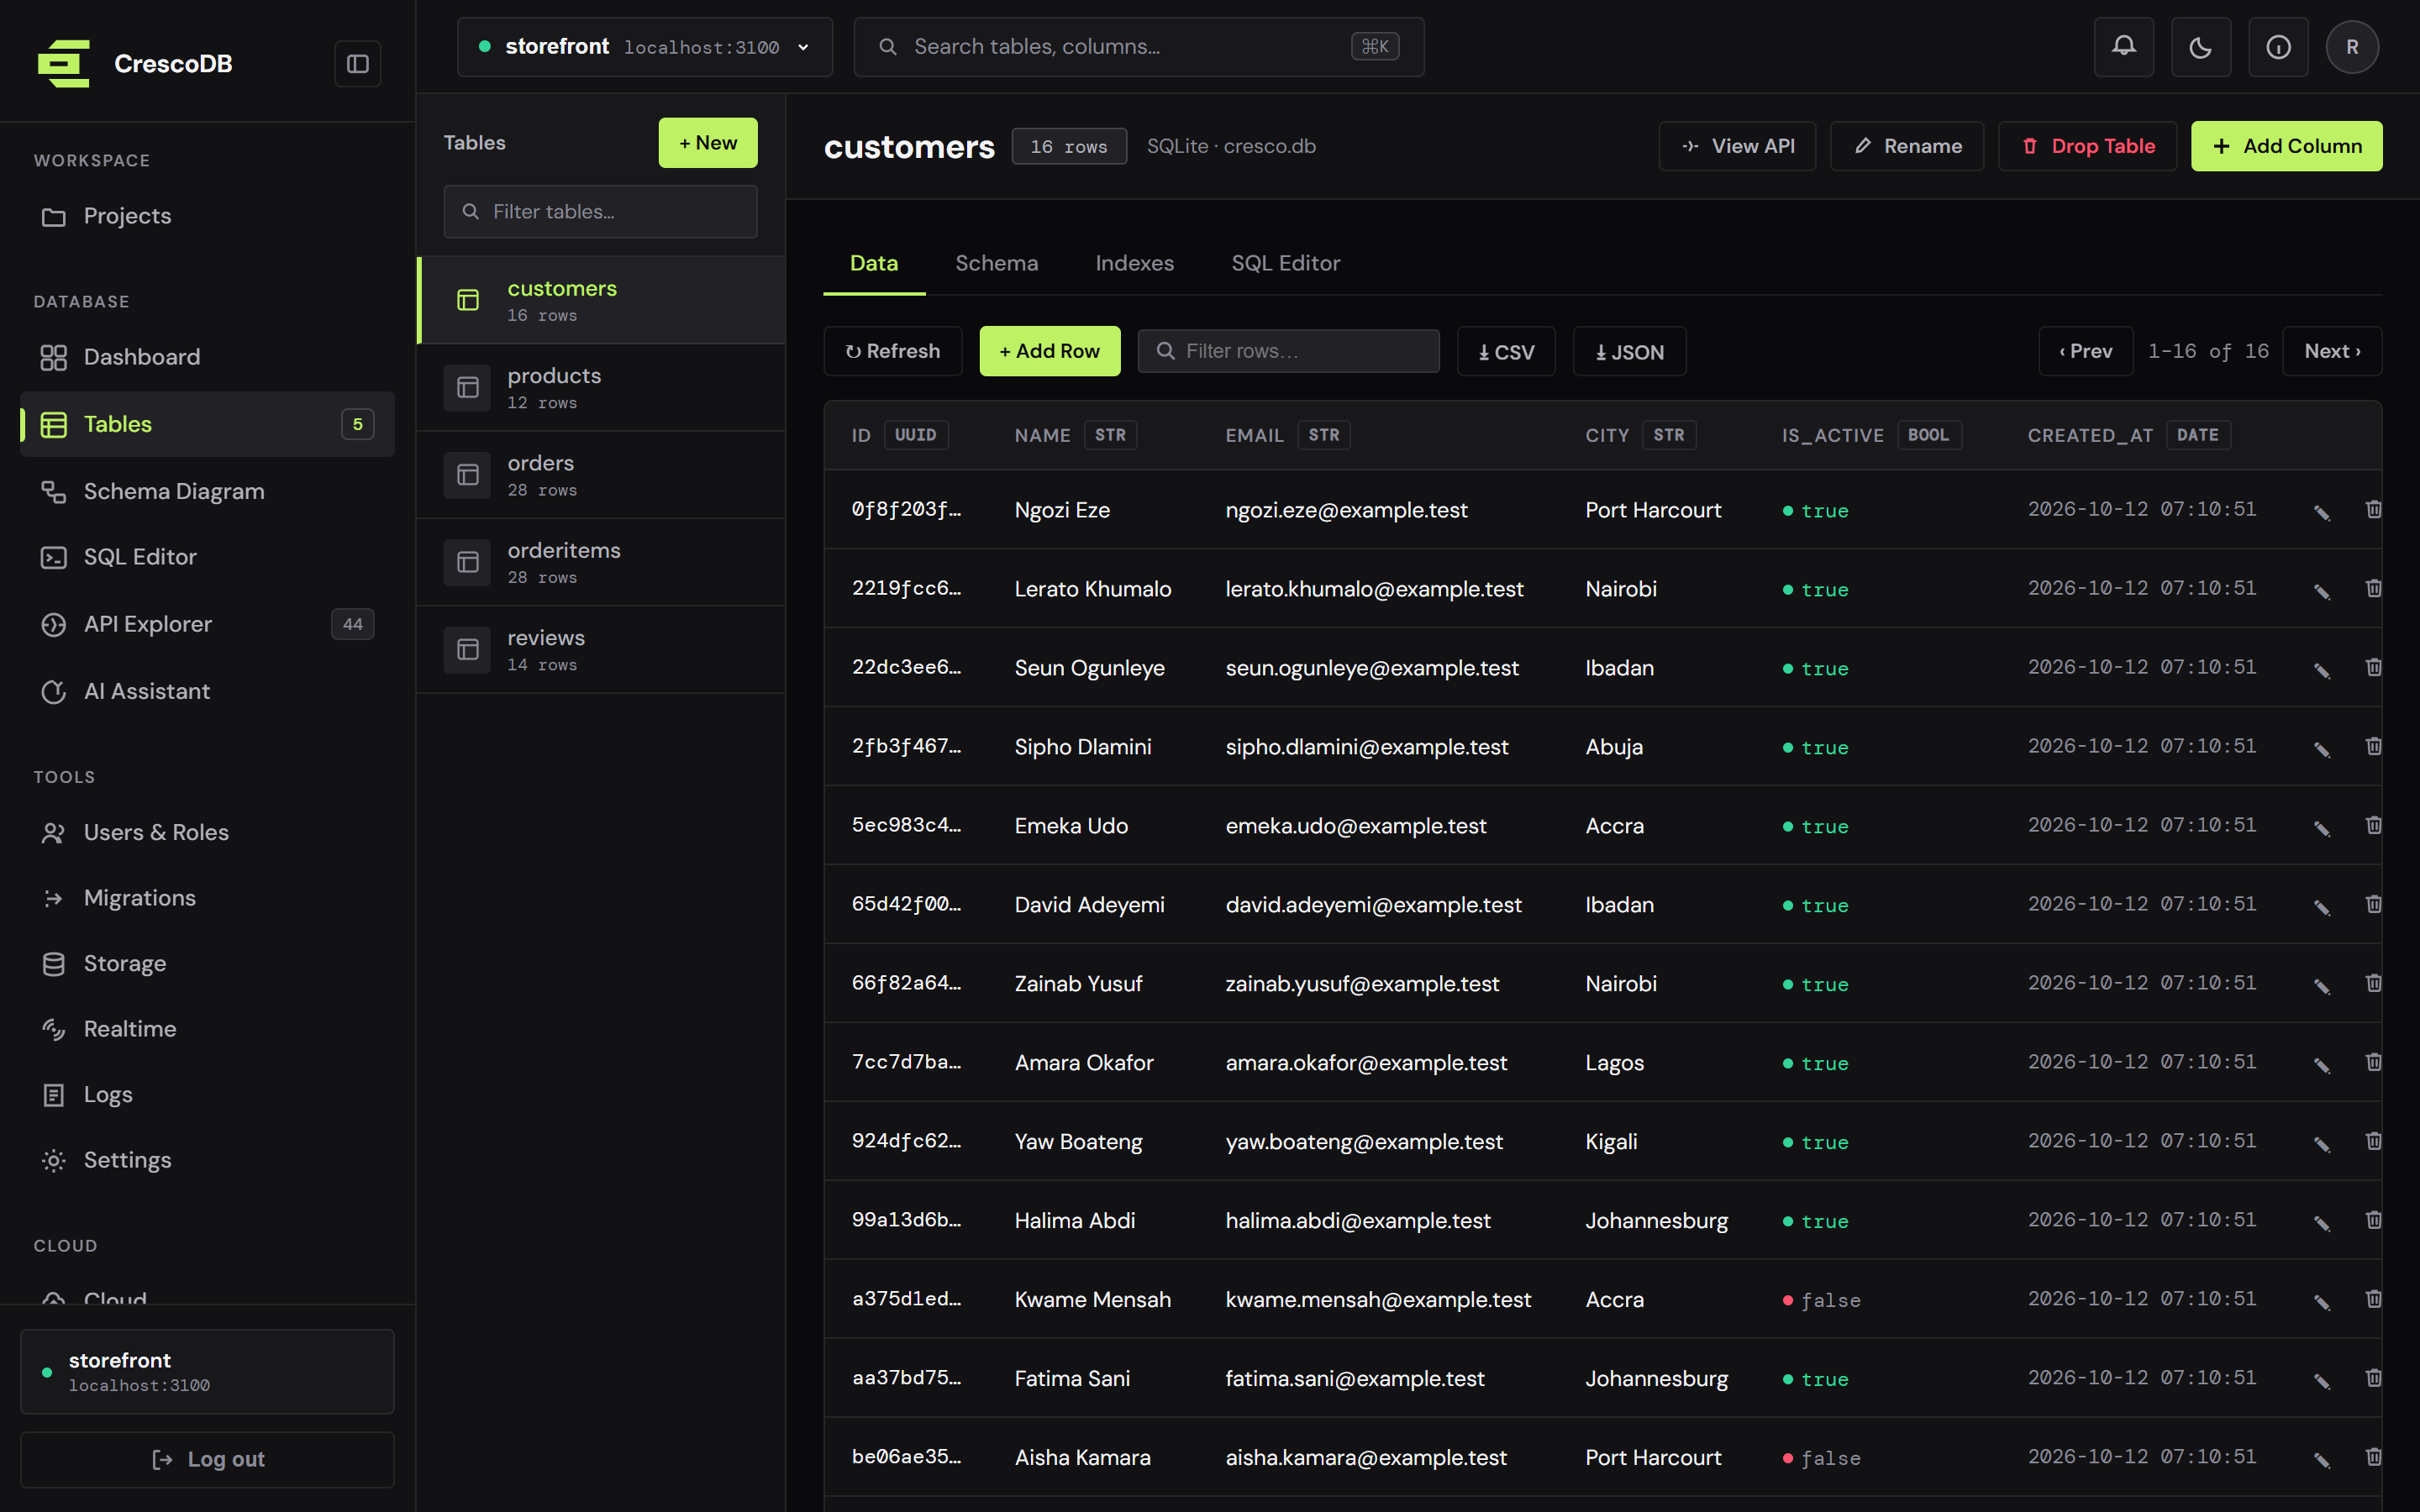Add a new row with + Add Row

click(1050, 351)
